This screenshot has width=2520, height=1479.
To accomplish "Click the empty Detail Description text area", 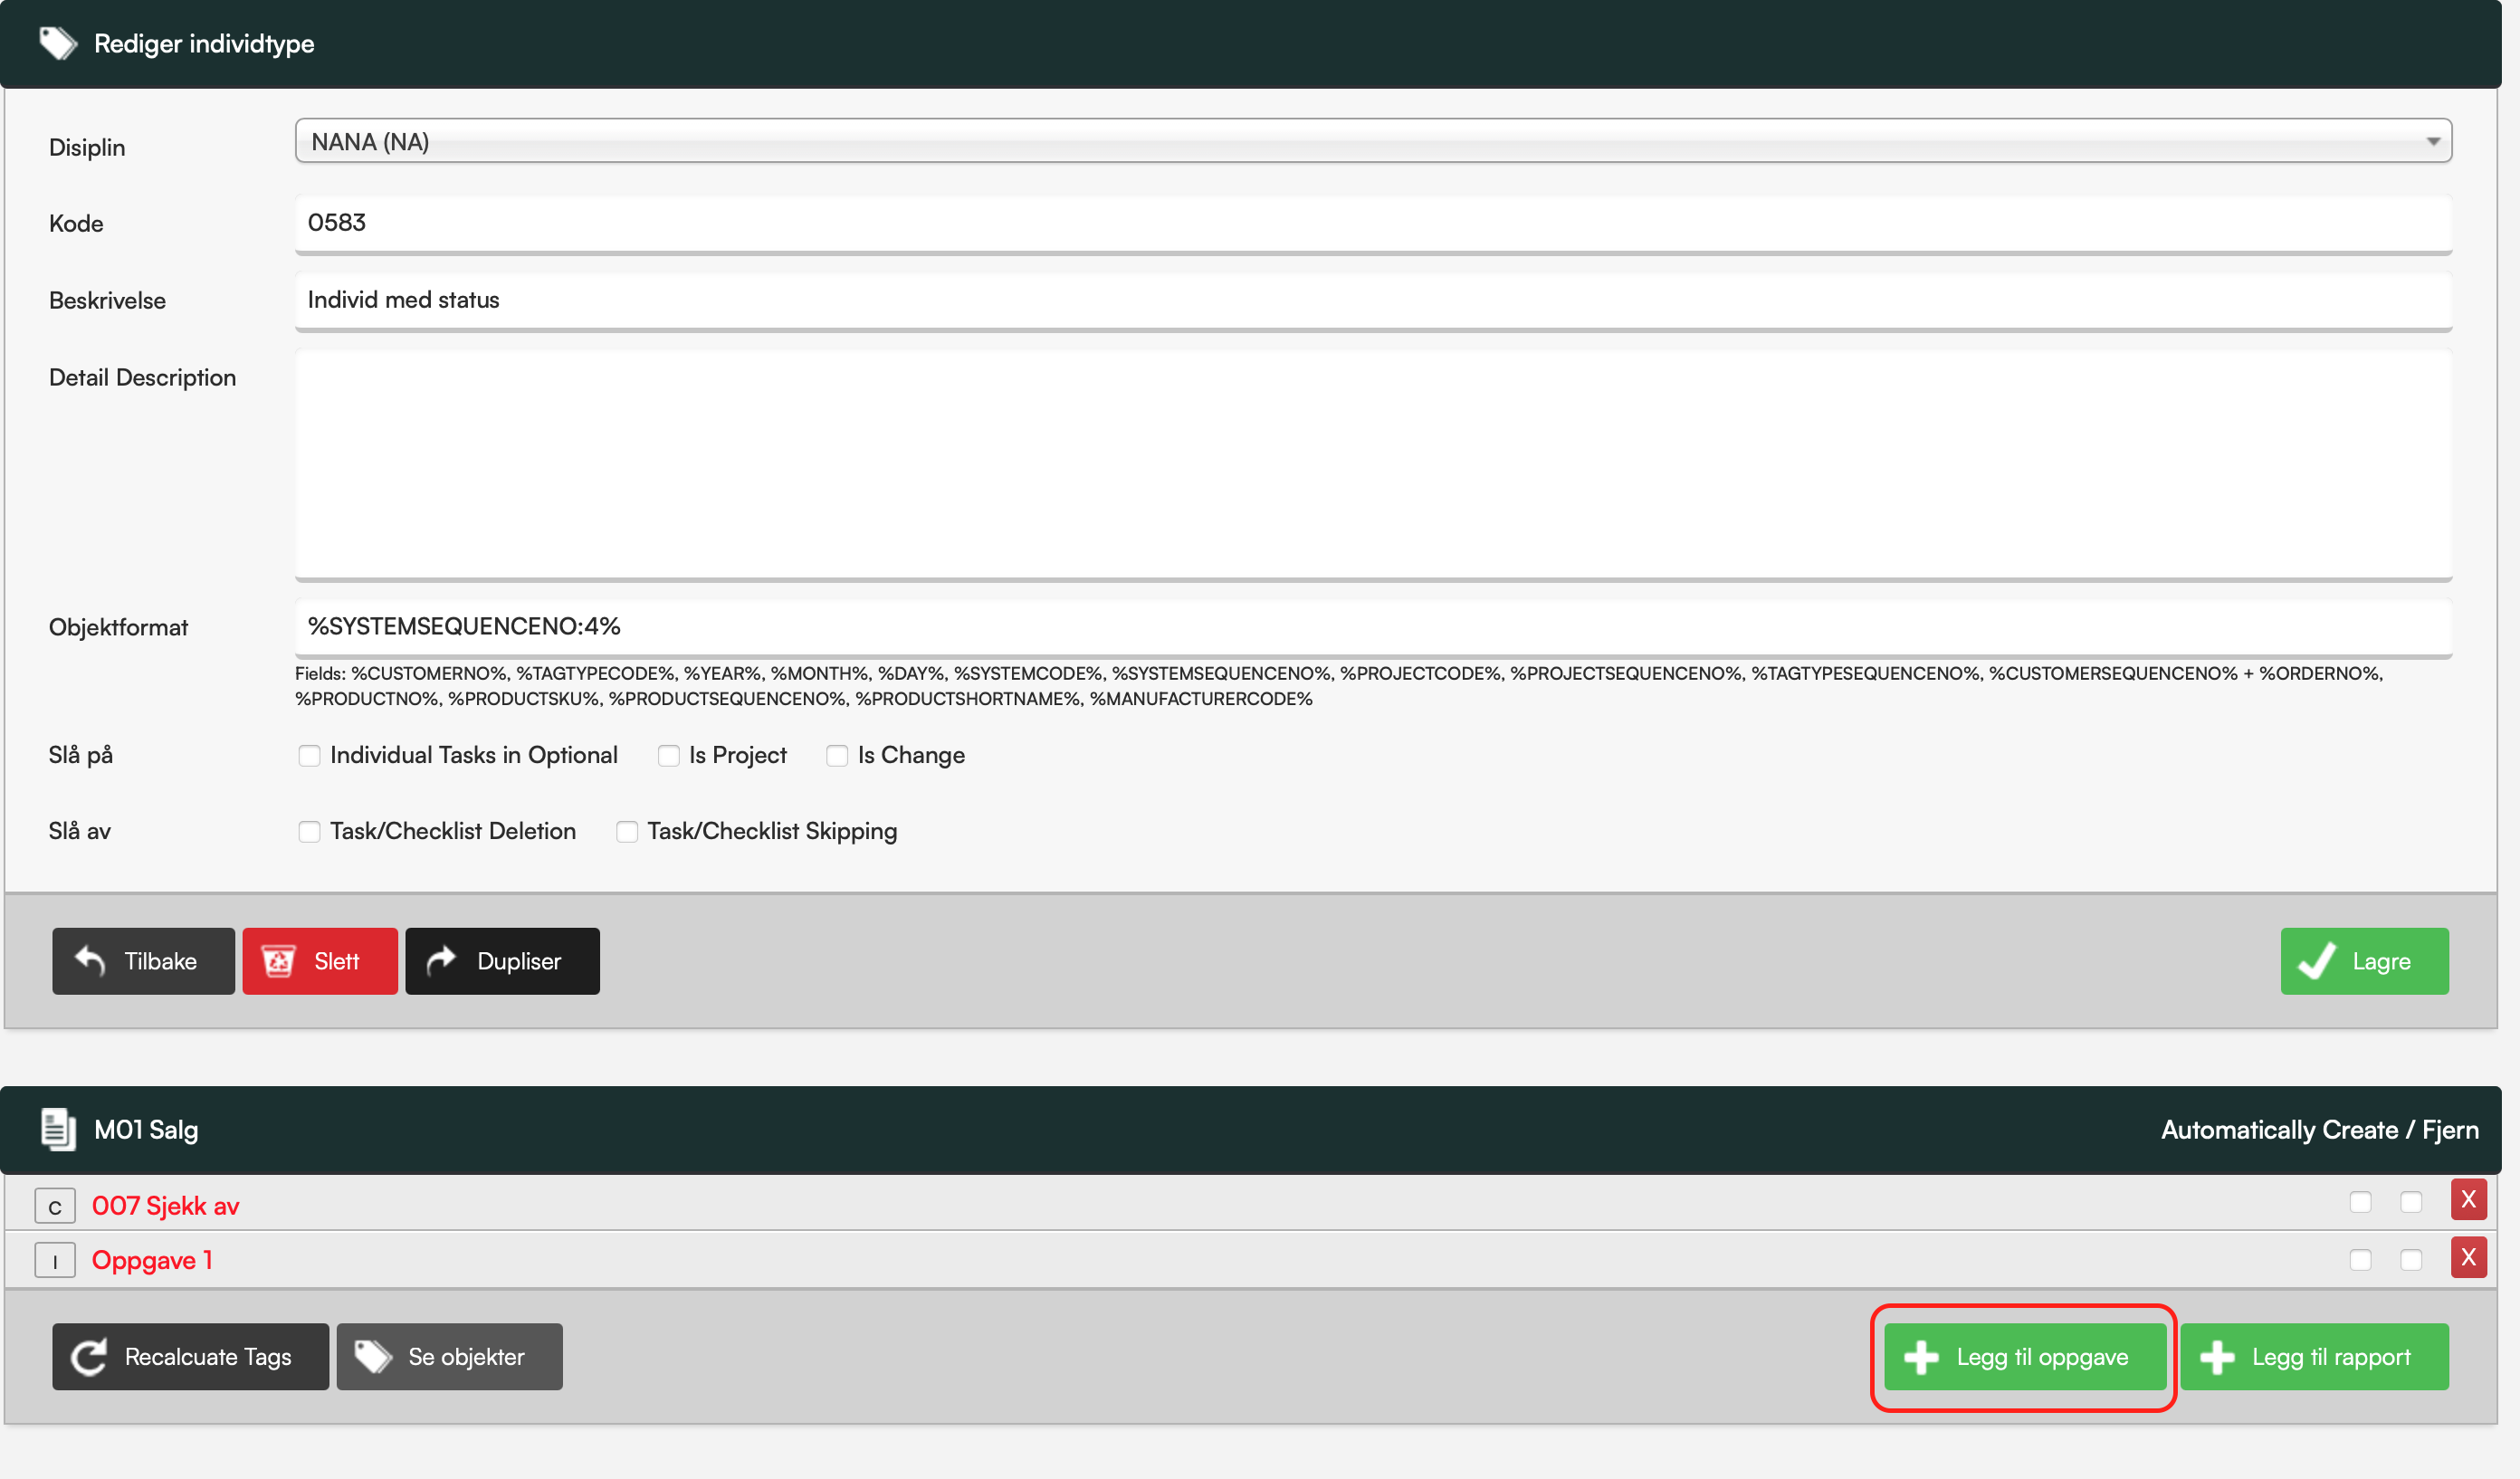I will pos(1373,465).
